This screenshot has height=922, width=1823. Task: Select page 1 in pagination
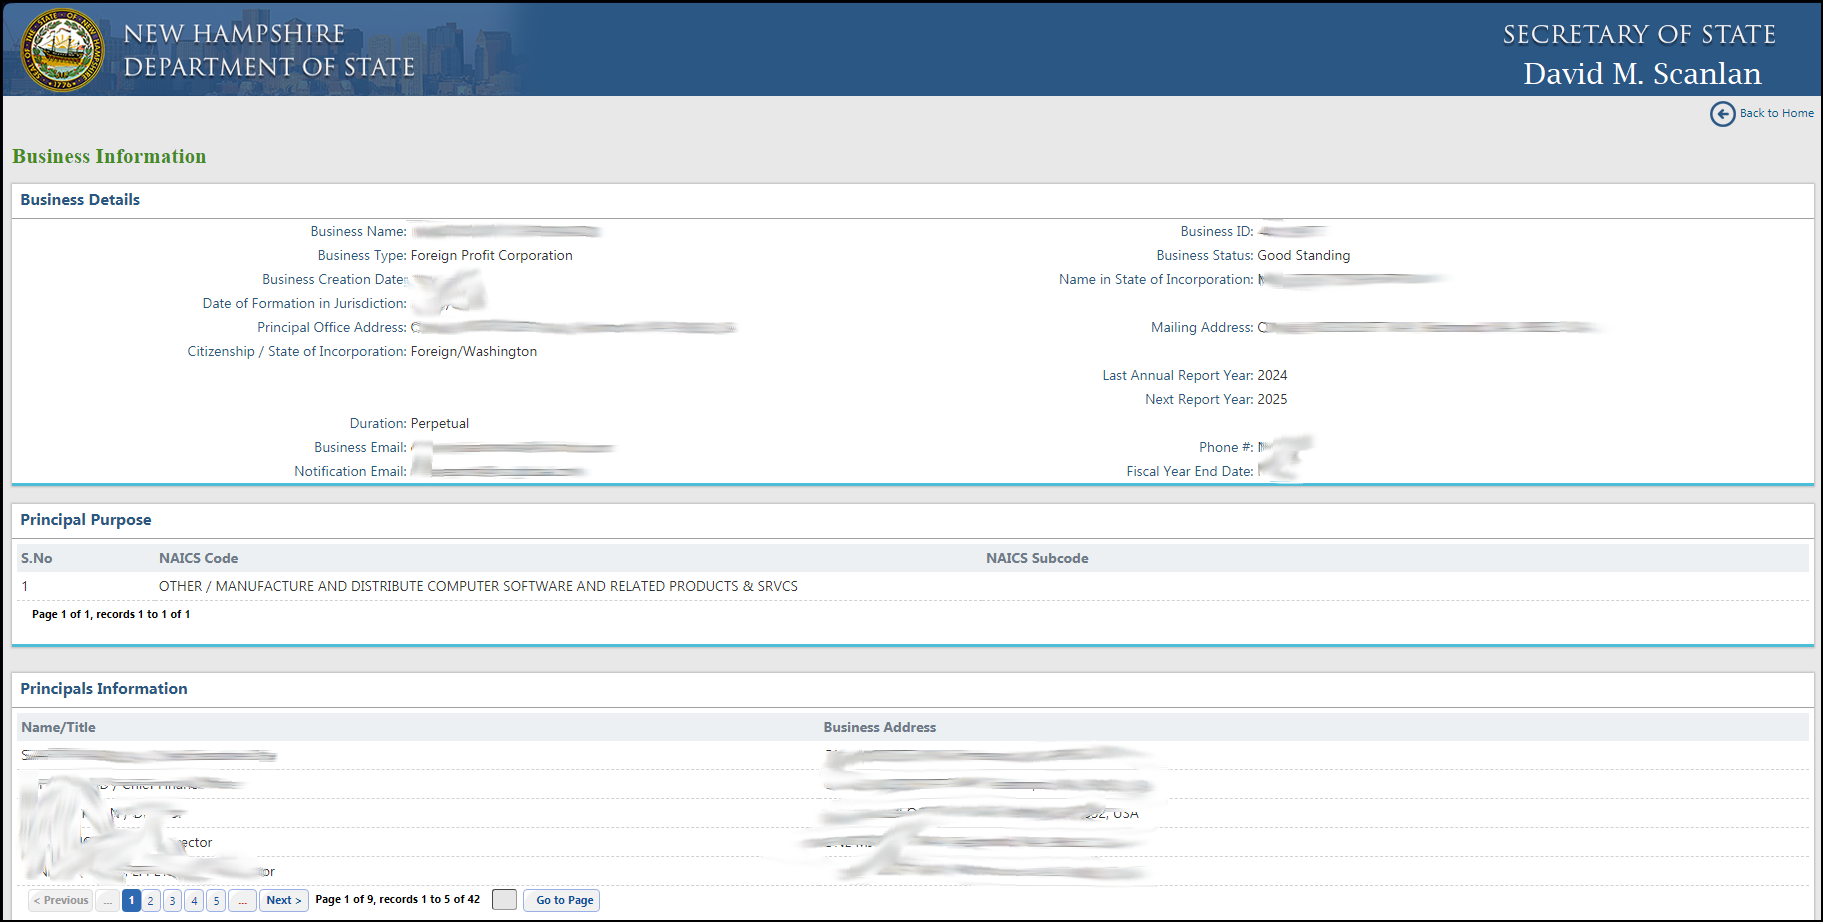click(131, 900)
